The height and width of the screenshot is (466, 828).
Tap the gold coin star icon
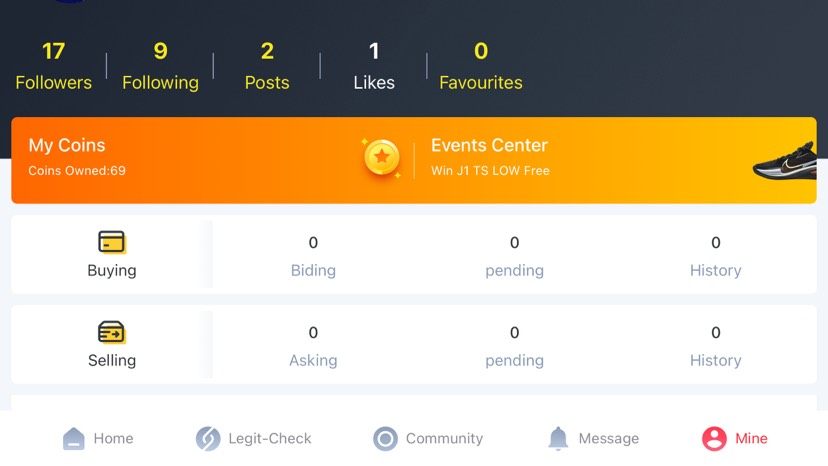click(381, 158)
